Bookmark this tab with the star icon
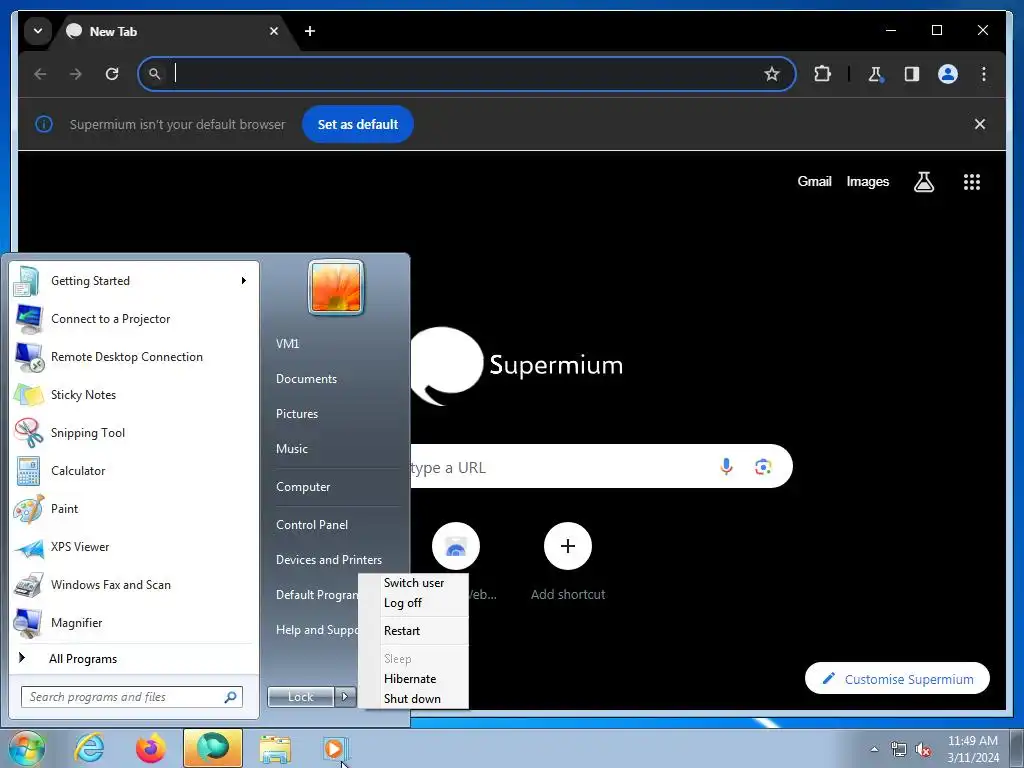1024x768 pixels. (x=771, y=74)
